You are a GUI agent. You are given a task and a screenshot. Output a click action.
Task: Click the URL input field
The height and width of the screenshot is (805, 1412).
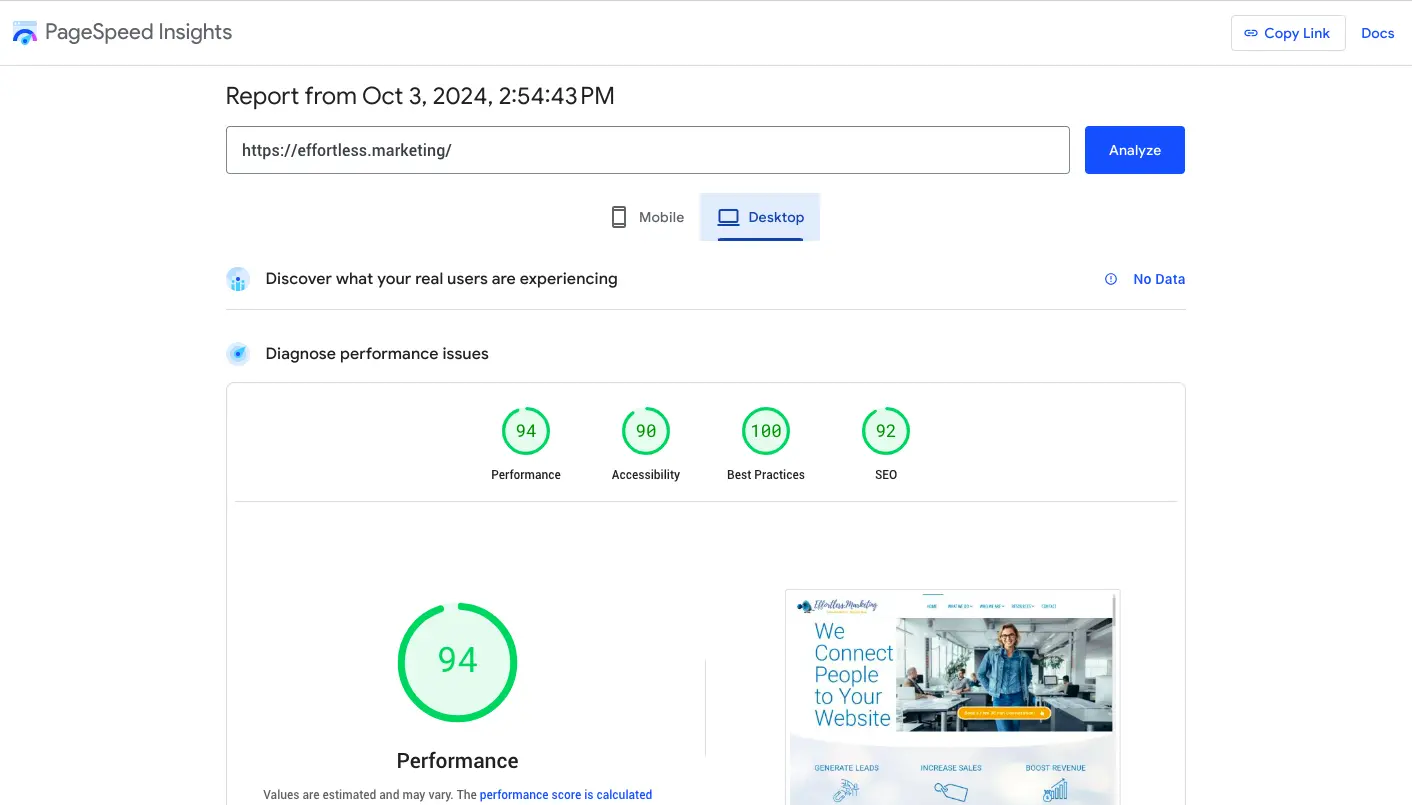[x=647, y=150]
